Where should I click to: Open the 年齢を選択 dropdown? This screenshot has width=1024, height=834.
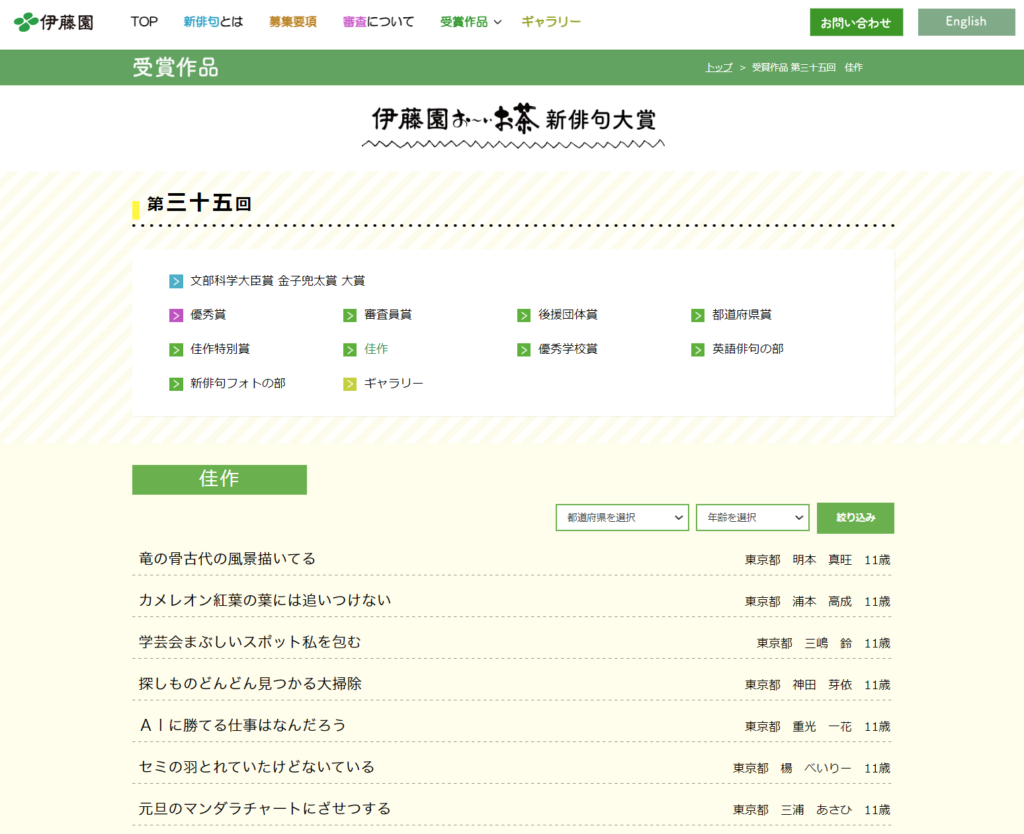pyautogui.click(x=752, y=517)
